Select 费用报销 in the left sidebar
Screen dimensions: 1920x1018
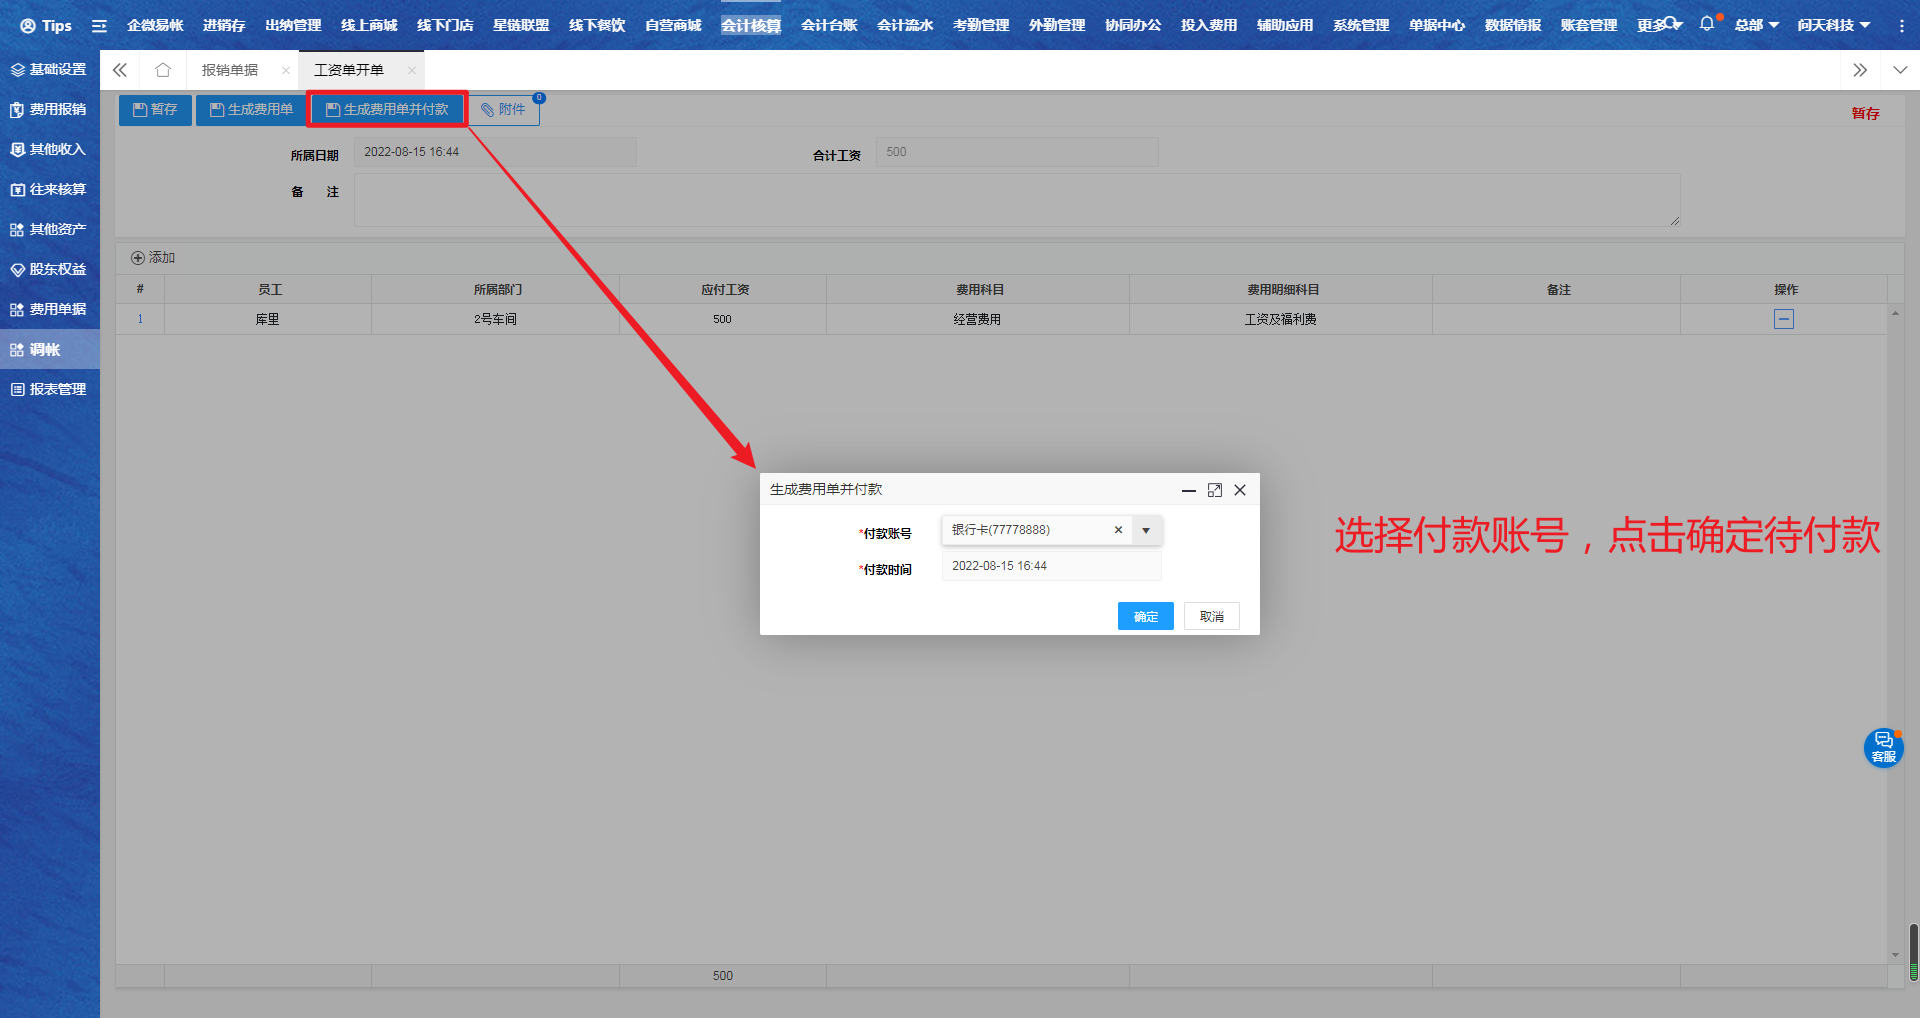50,109
